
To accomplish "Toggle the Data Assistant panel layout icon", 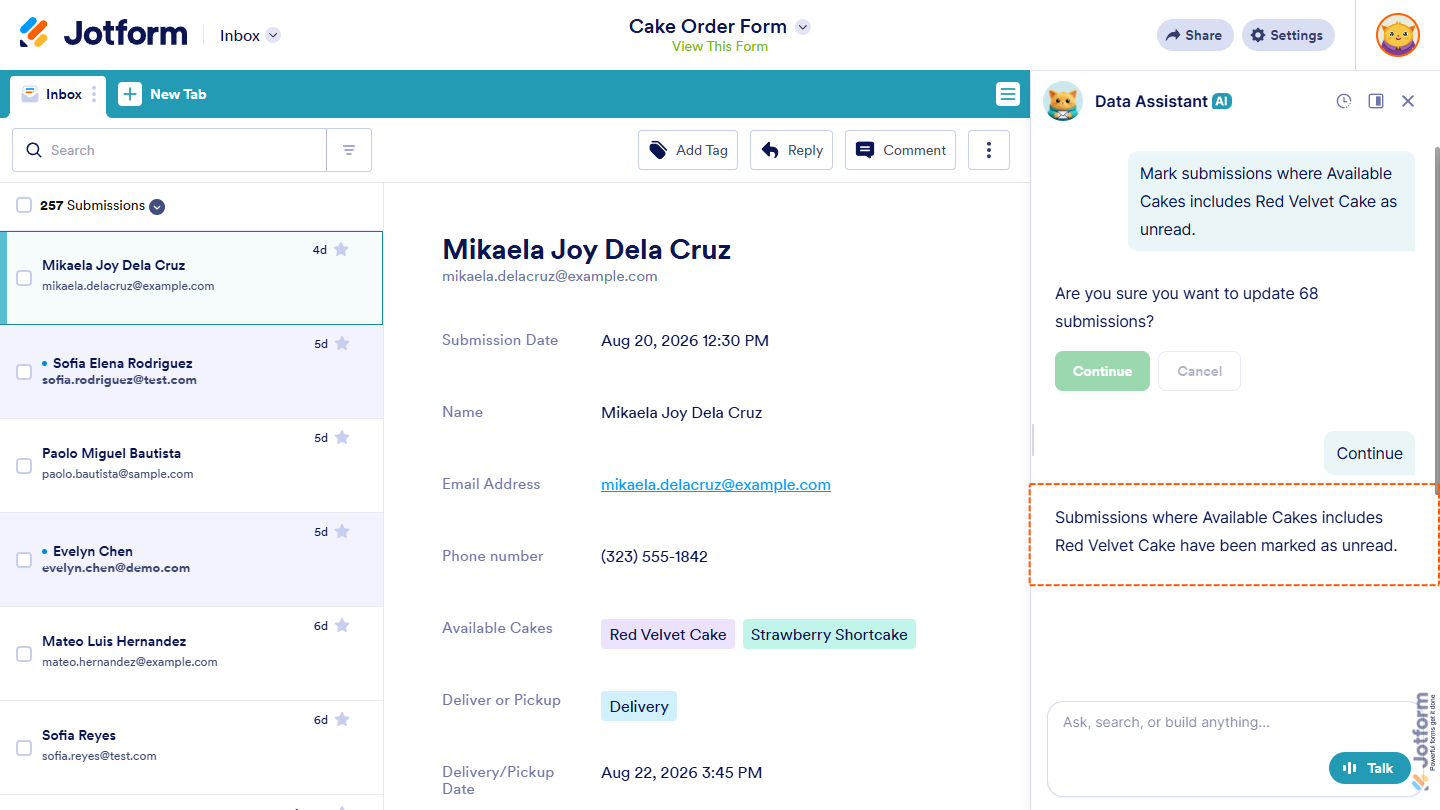I will (1376, 101).
